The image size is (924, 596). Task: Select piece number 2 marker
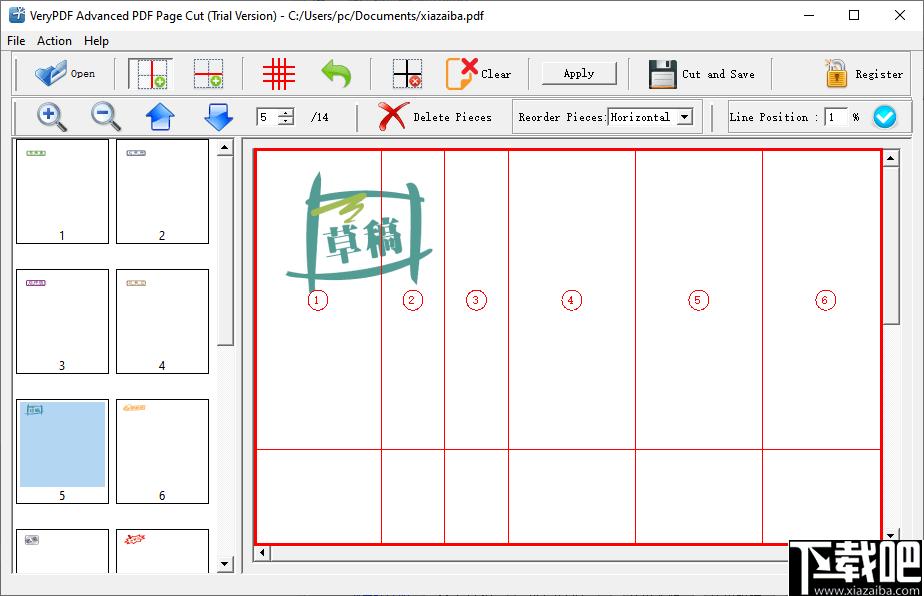point(412,300)
